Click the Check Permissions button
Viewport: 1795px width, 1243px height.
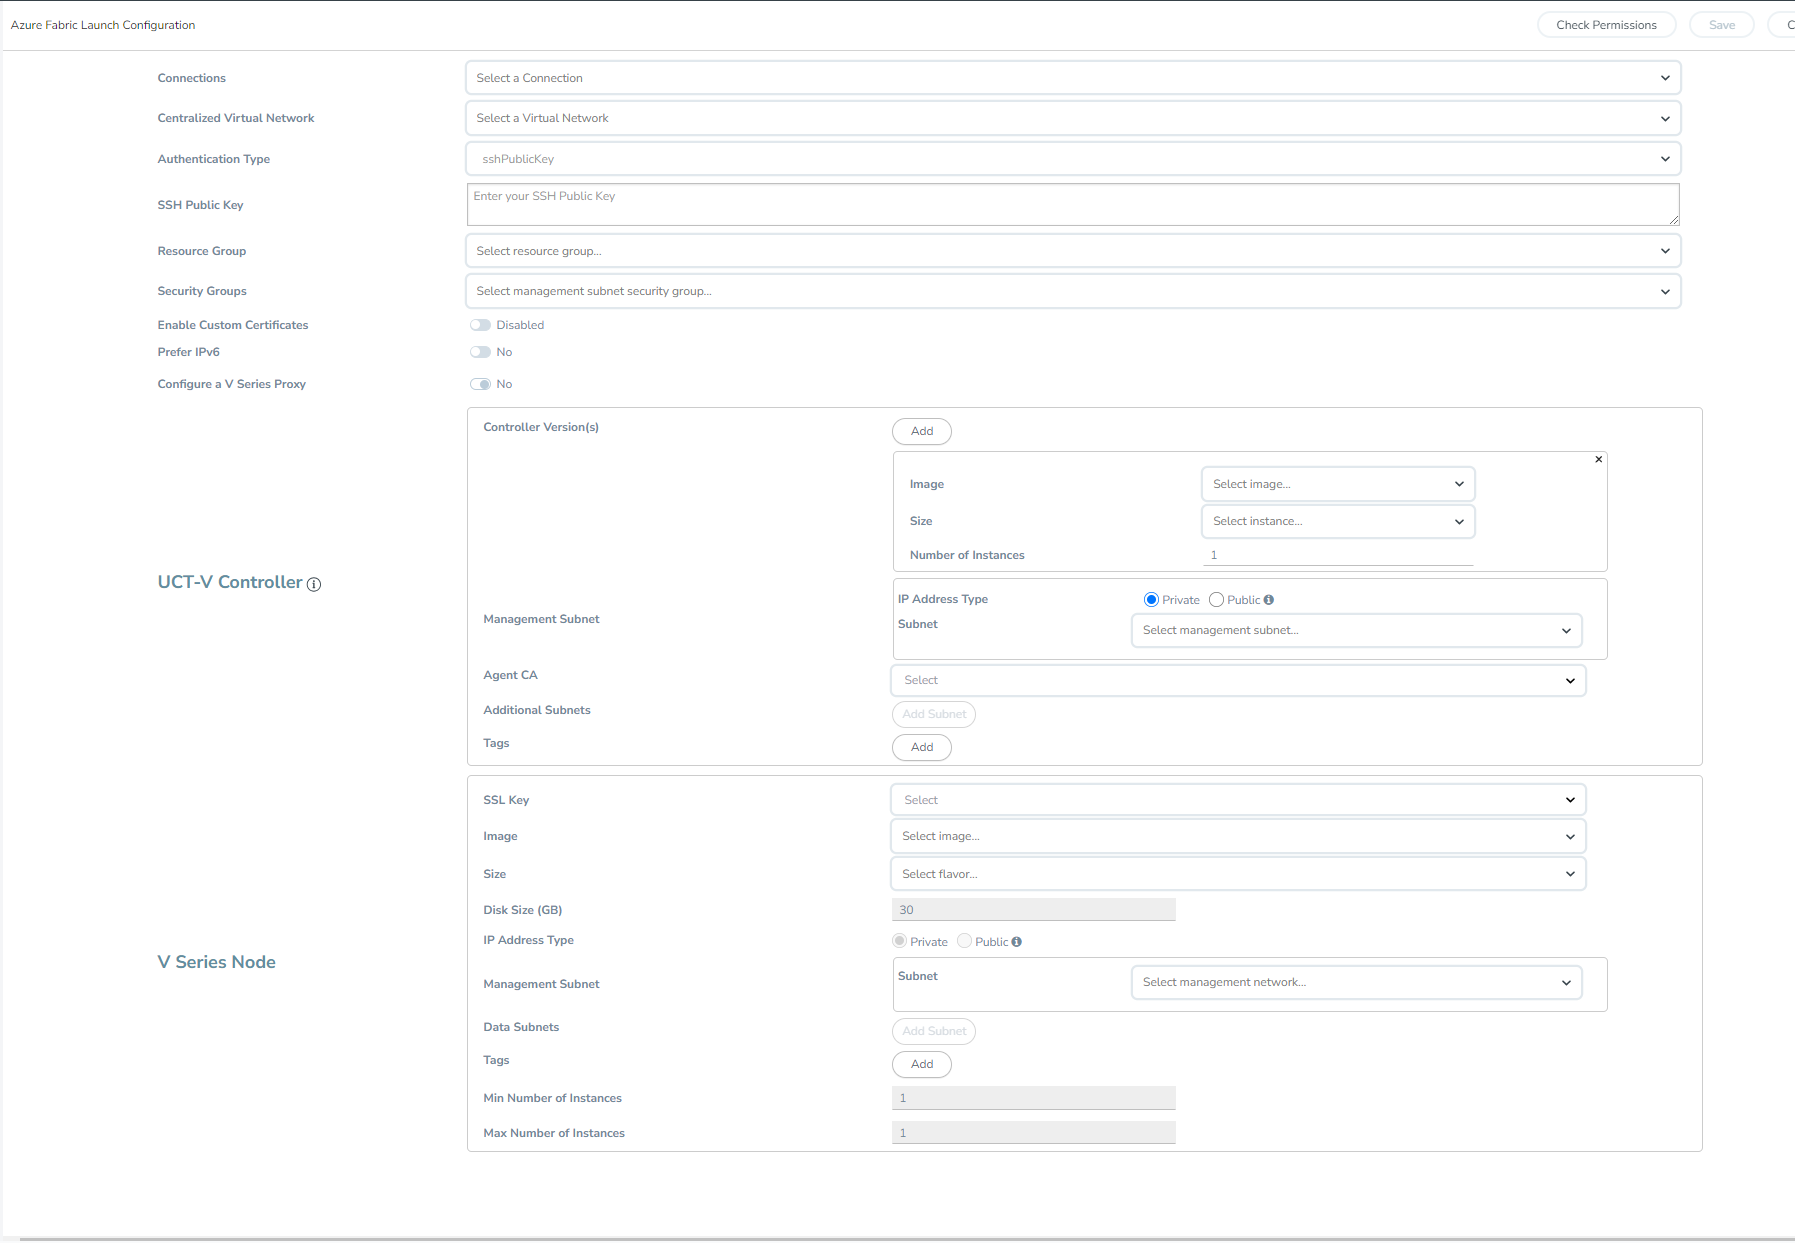click(x=1606, y=25)
